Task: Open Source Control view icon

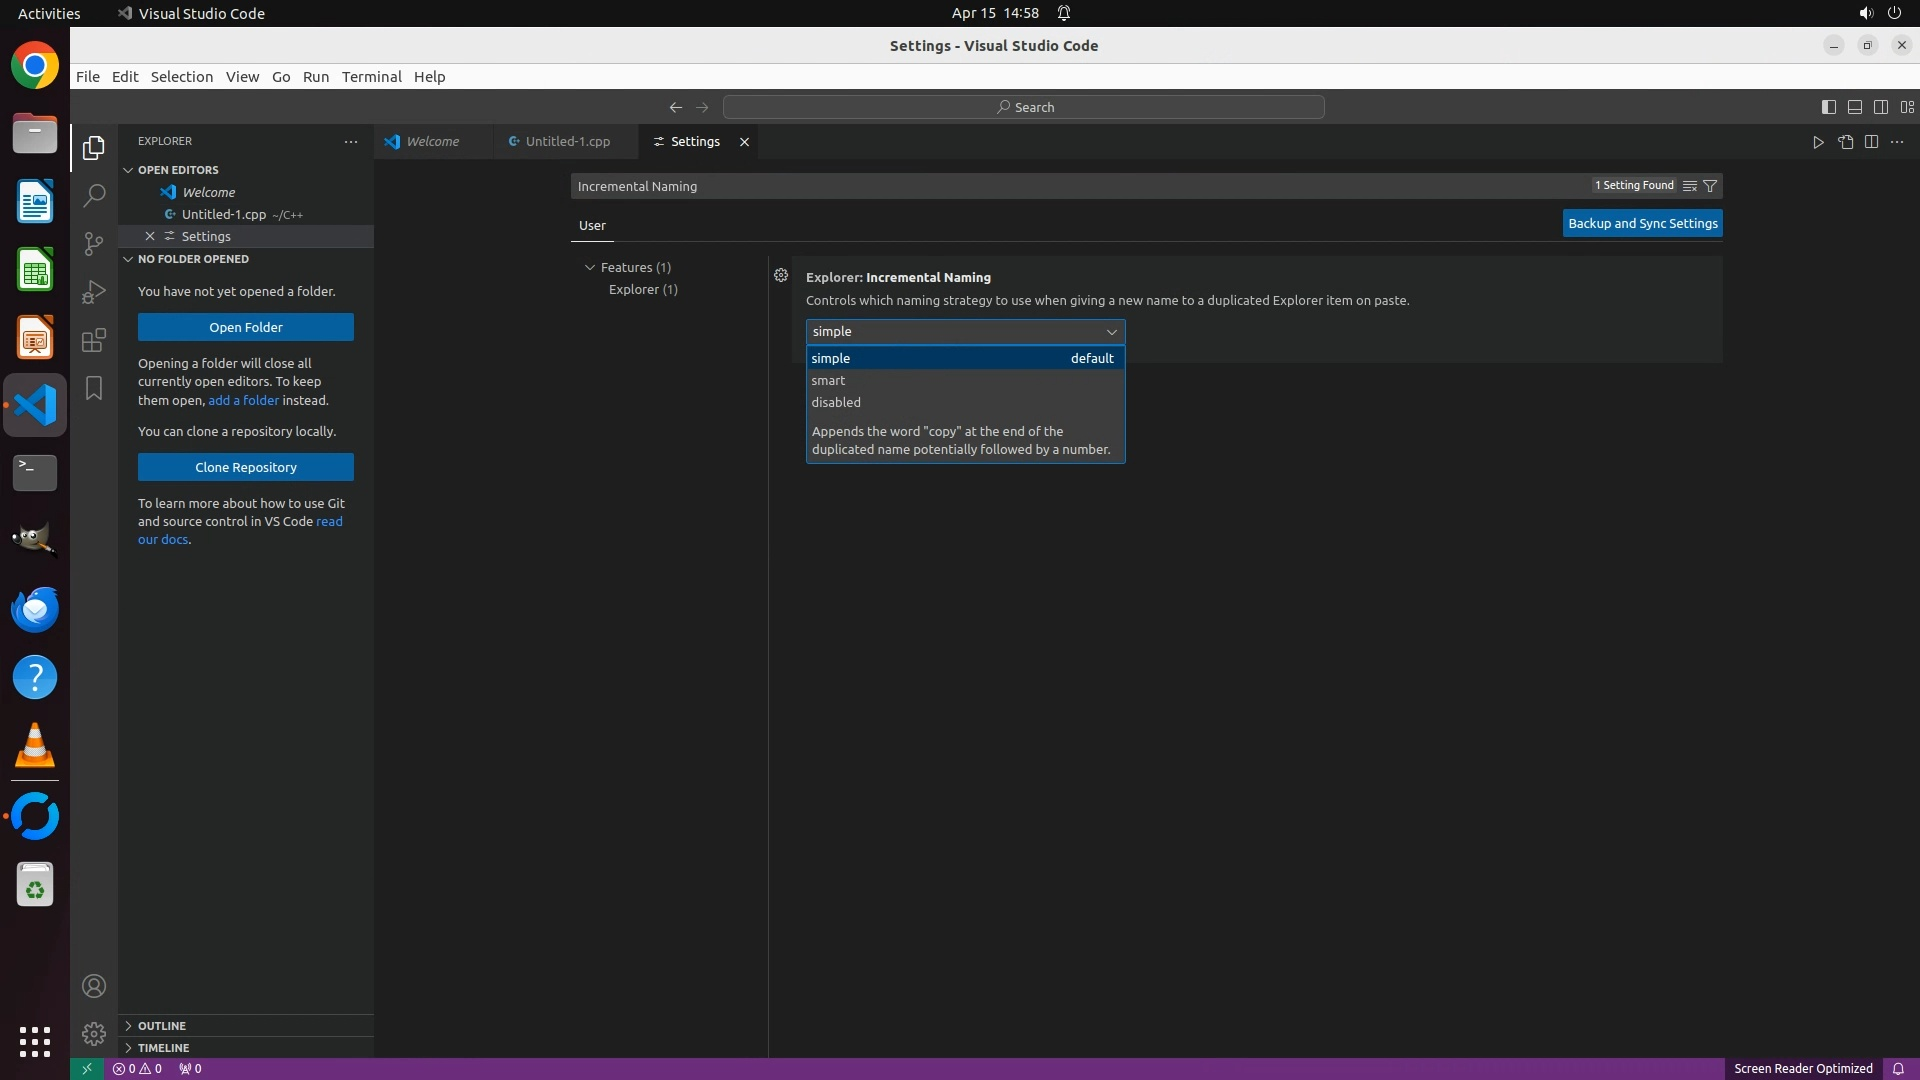Action: 94,243
